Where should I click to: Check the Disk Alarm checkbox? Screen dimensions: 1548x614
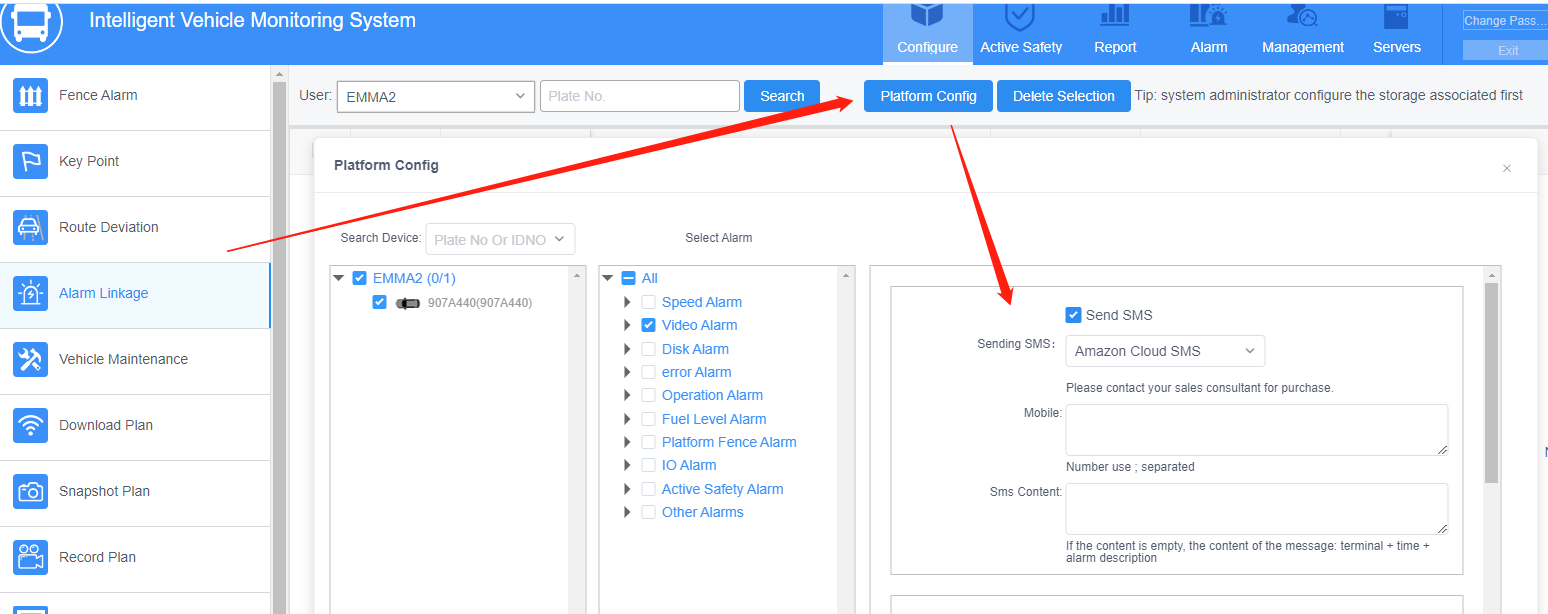(649, 349)
